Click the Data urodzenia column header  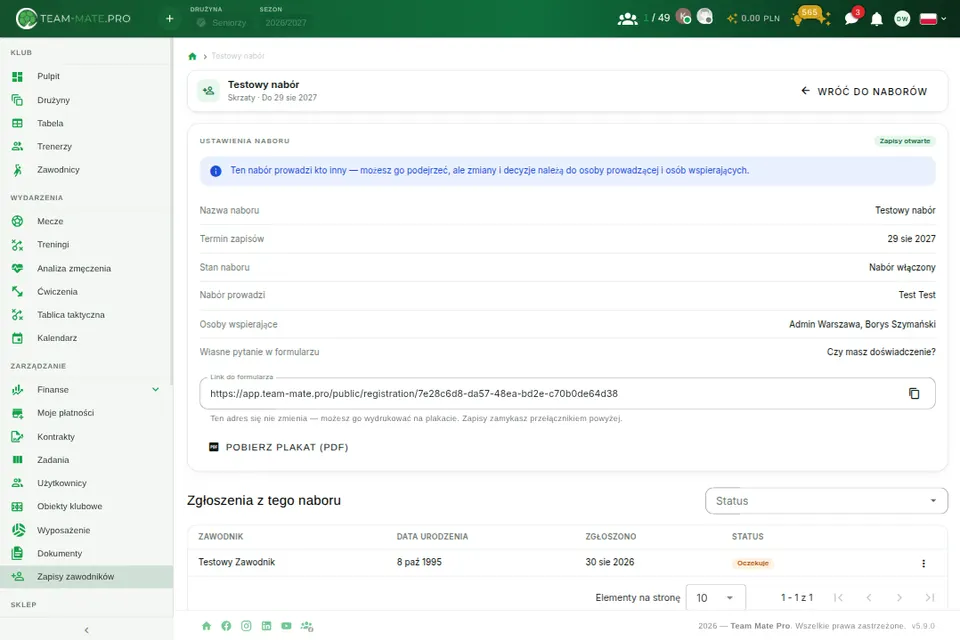(432, 536)
